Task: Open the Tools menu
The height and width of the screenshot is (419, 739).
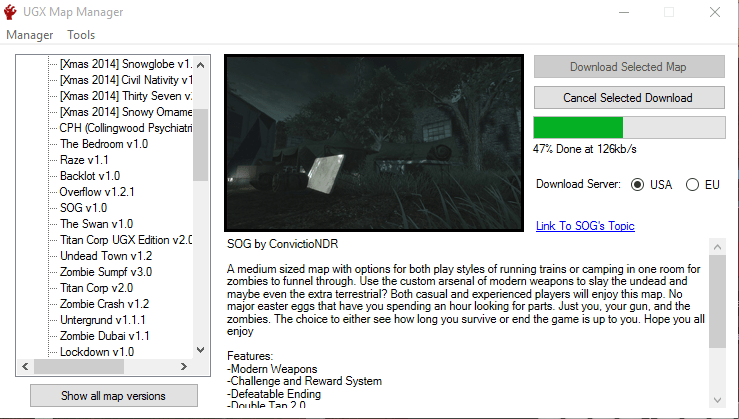Action: [x=81, y=35]
